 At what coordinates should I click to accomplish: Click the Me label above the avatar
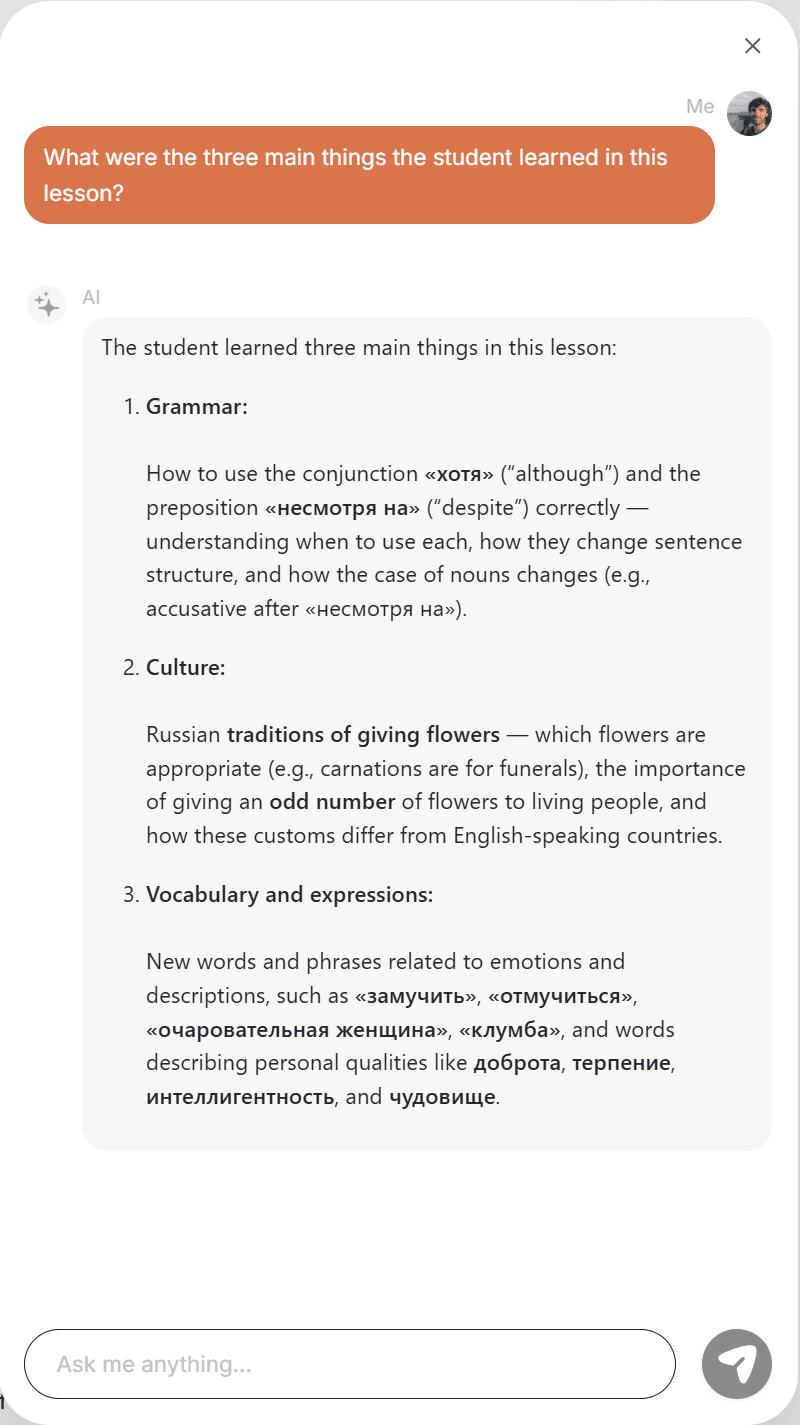click(x=701, y=106)
